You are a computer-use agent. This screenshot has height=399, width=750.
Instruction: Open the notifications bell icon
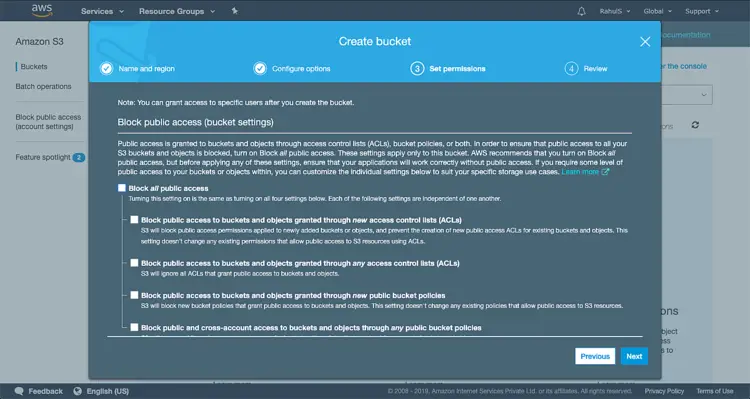[581, 11]
